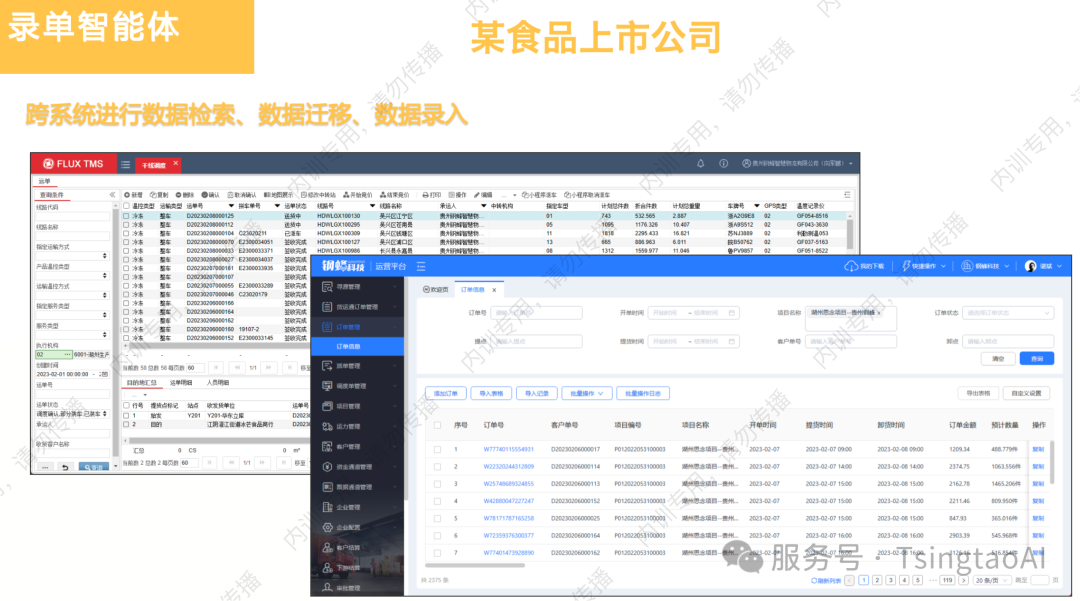Open 快捷操作 dropdown in header
1080x601 pixels.
tap(924, 266)
